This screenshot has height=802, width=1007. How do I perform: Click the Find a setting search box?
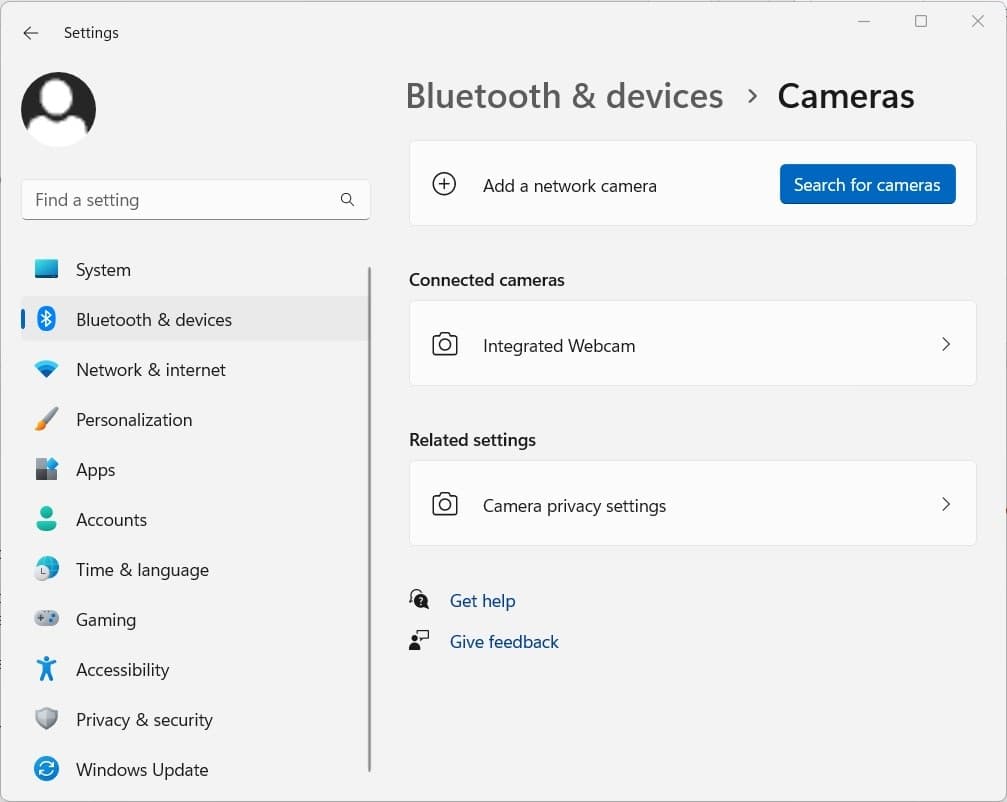click(x=182, y=200)
